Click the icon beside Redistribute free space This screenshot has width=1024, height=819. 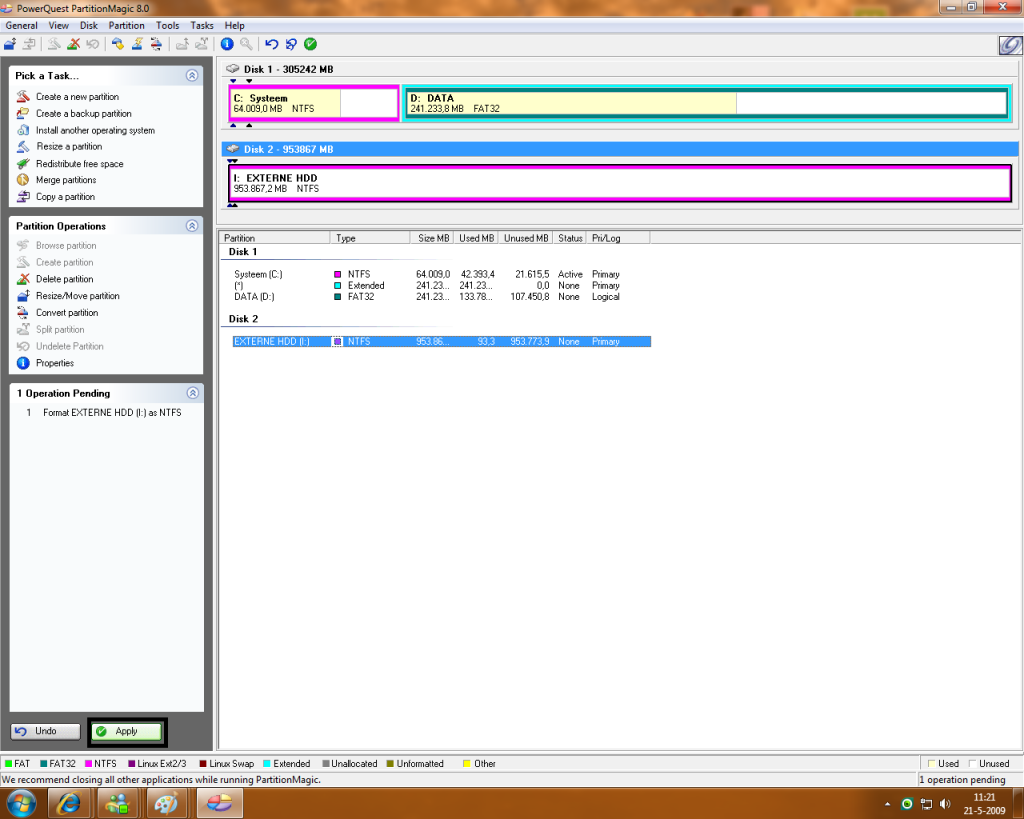click(x=23, y=163)
